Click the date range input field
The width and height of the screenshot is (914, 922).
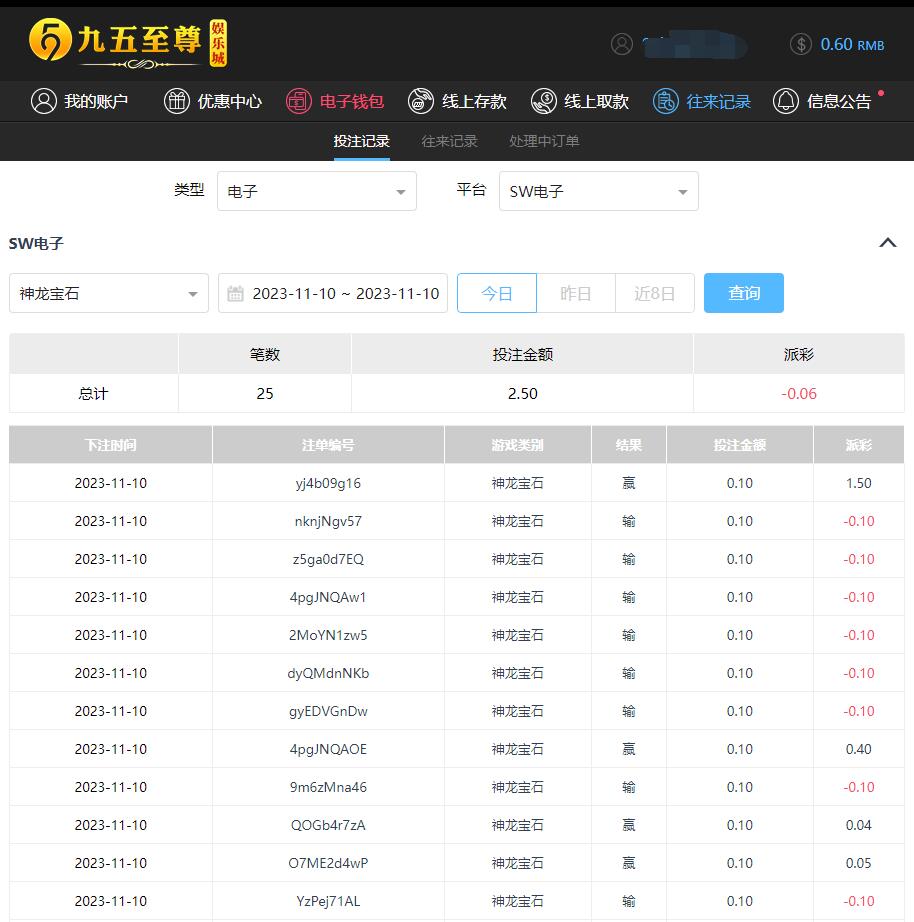(333, 293)
